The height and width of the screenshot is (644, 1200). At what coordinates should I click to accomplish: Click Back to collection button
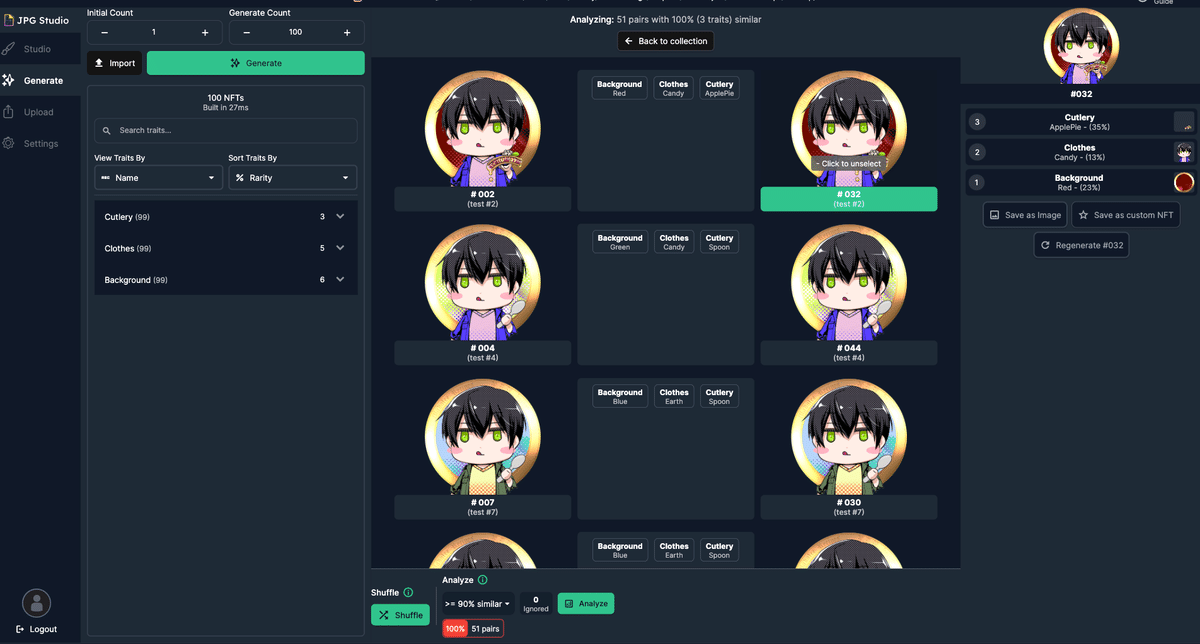coord(666,41)
